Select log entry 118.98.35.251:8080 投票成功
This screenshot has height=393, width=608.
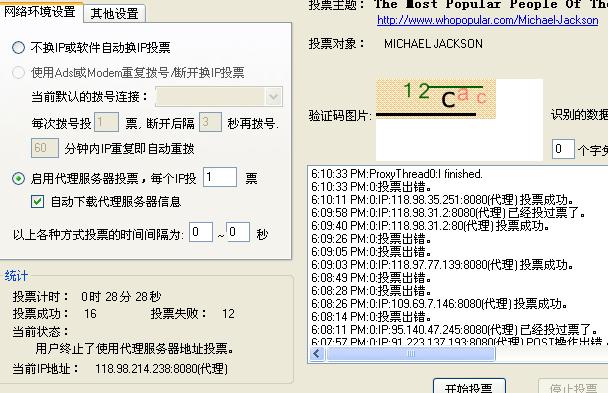(442, 200)
